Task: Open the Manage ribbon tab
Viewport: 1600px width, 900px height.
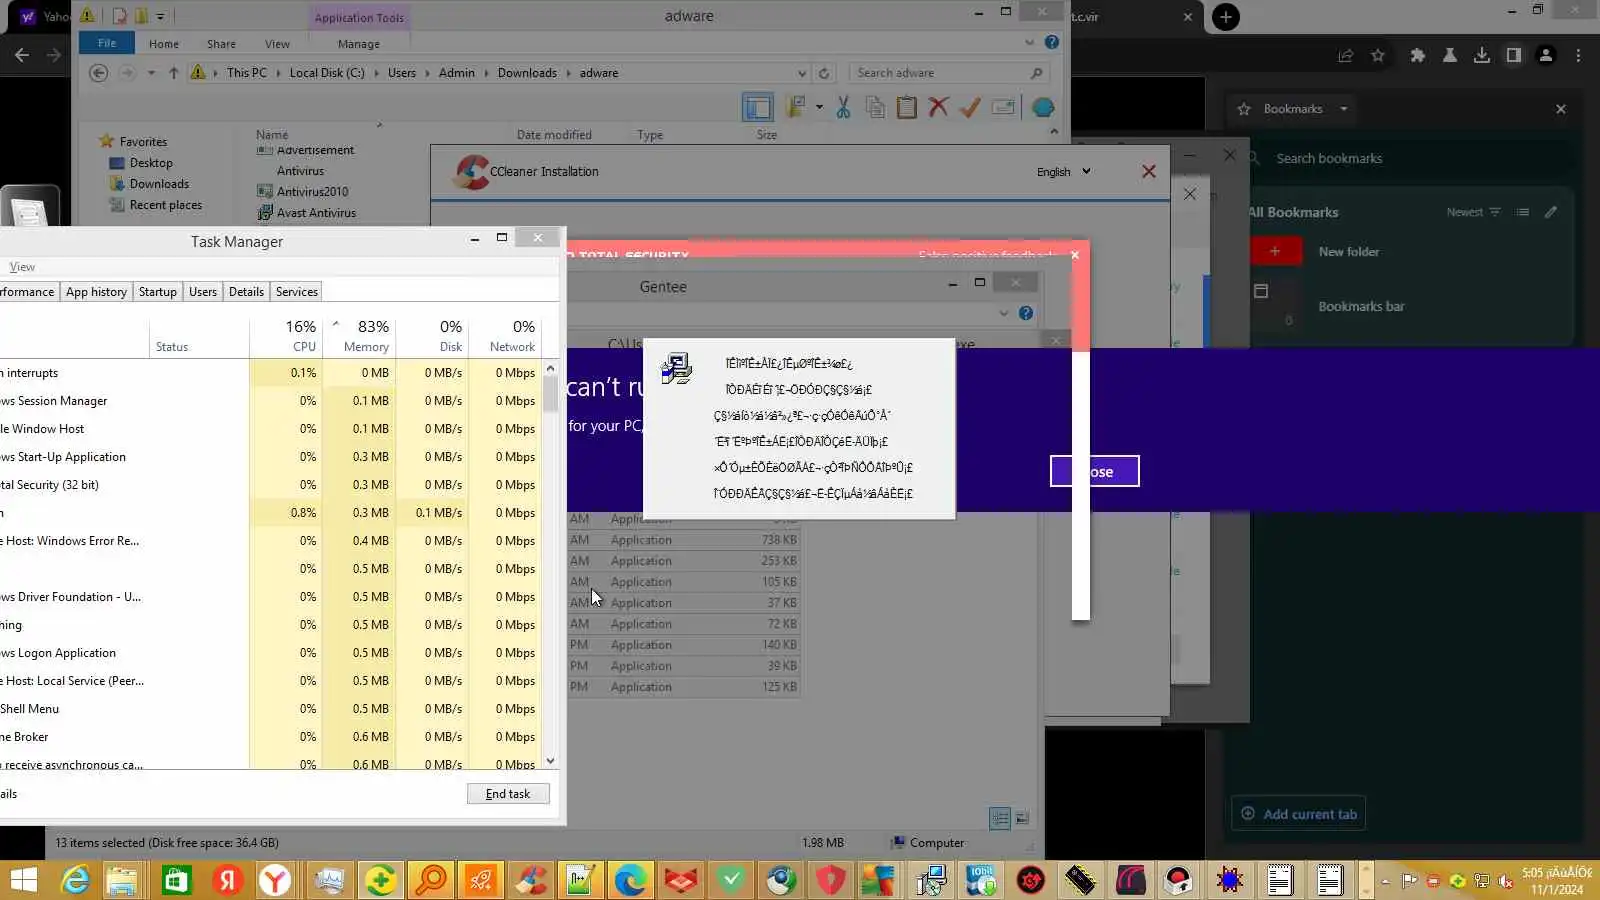Action: pyautogui.click(x=359, y=44)
